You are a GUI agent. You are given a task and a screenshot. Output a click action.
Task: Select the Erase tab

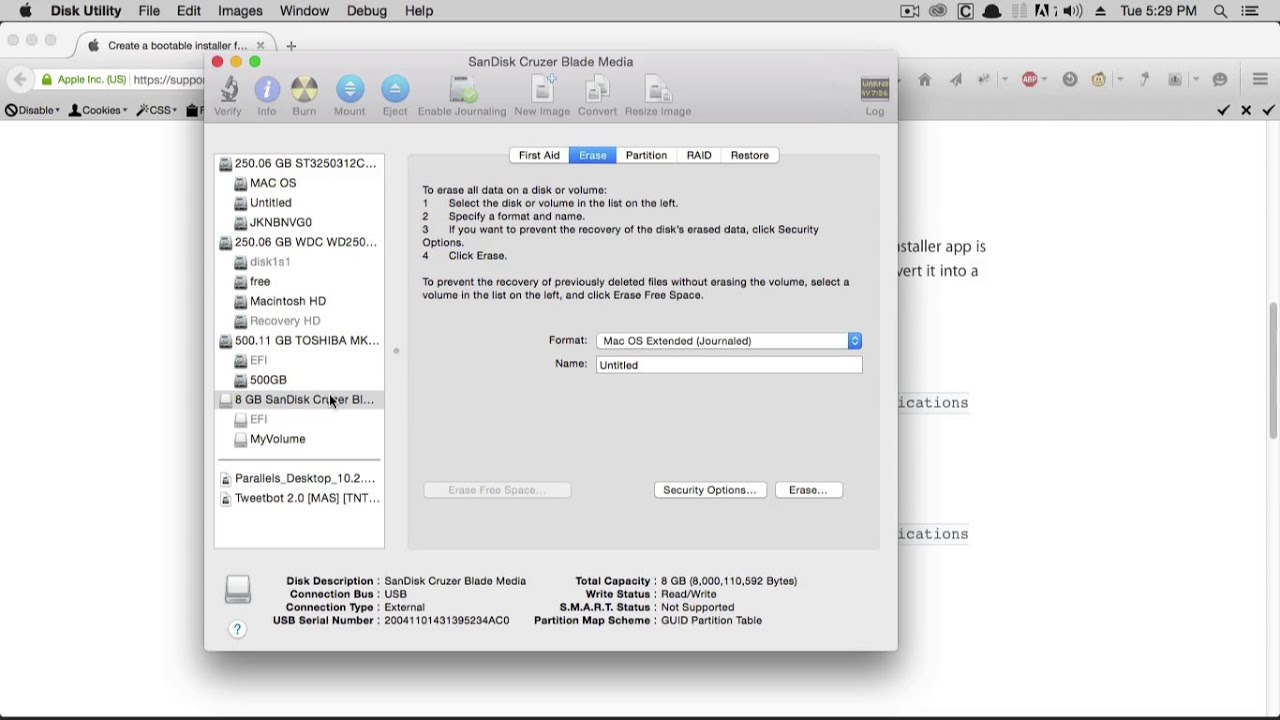click(x=592, y=155)
